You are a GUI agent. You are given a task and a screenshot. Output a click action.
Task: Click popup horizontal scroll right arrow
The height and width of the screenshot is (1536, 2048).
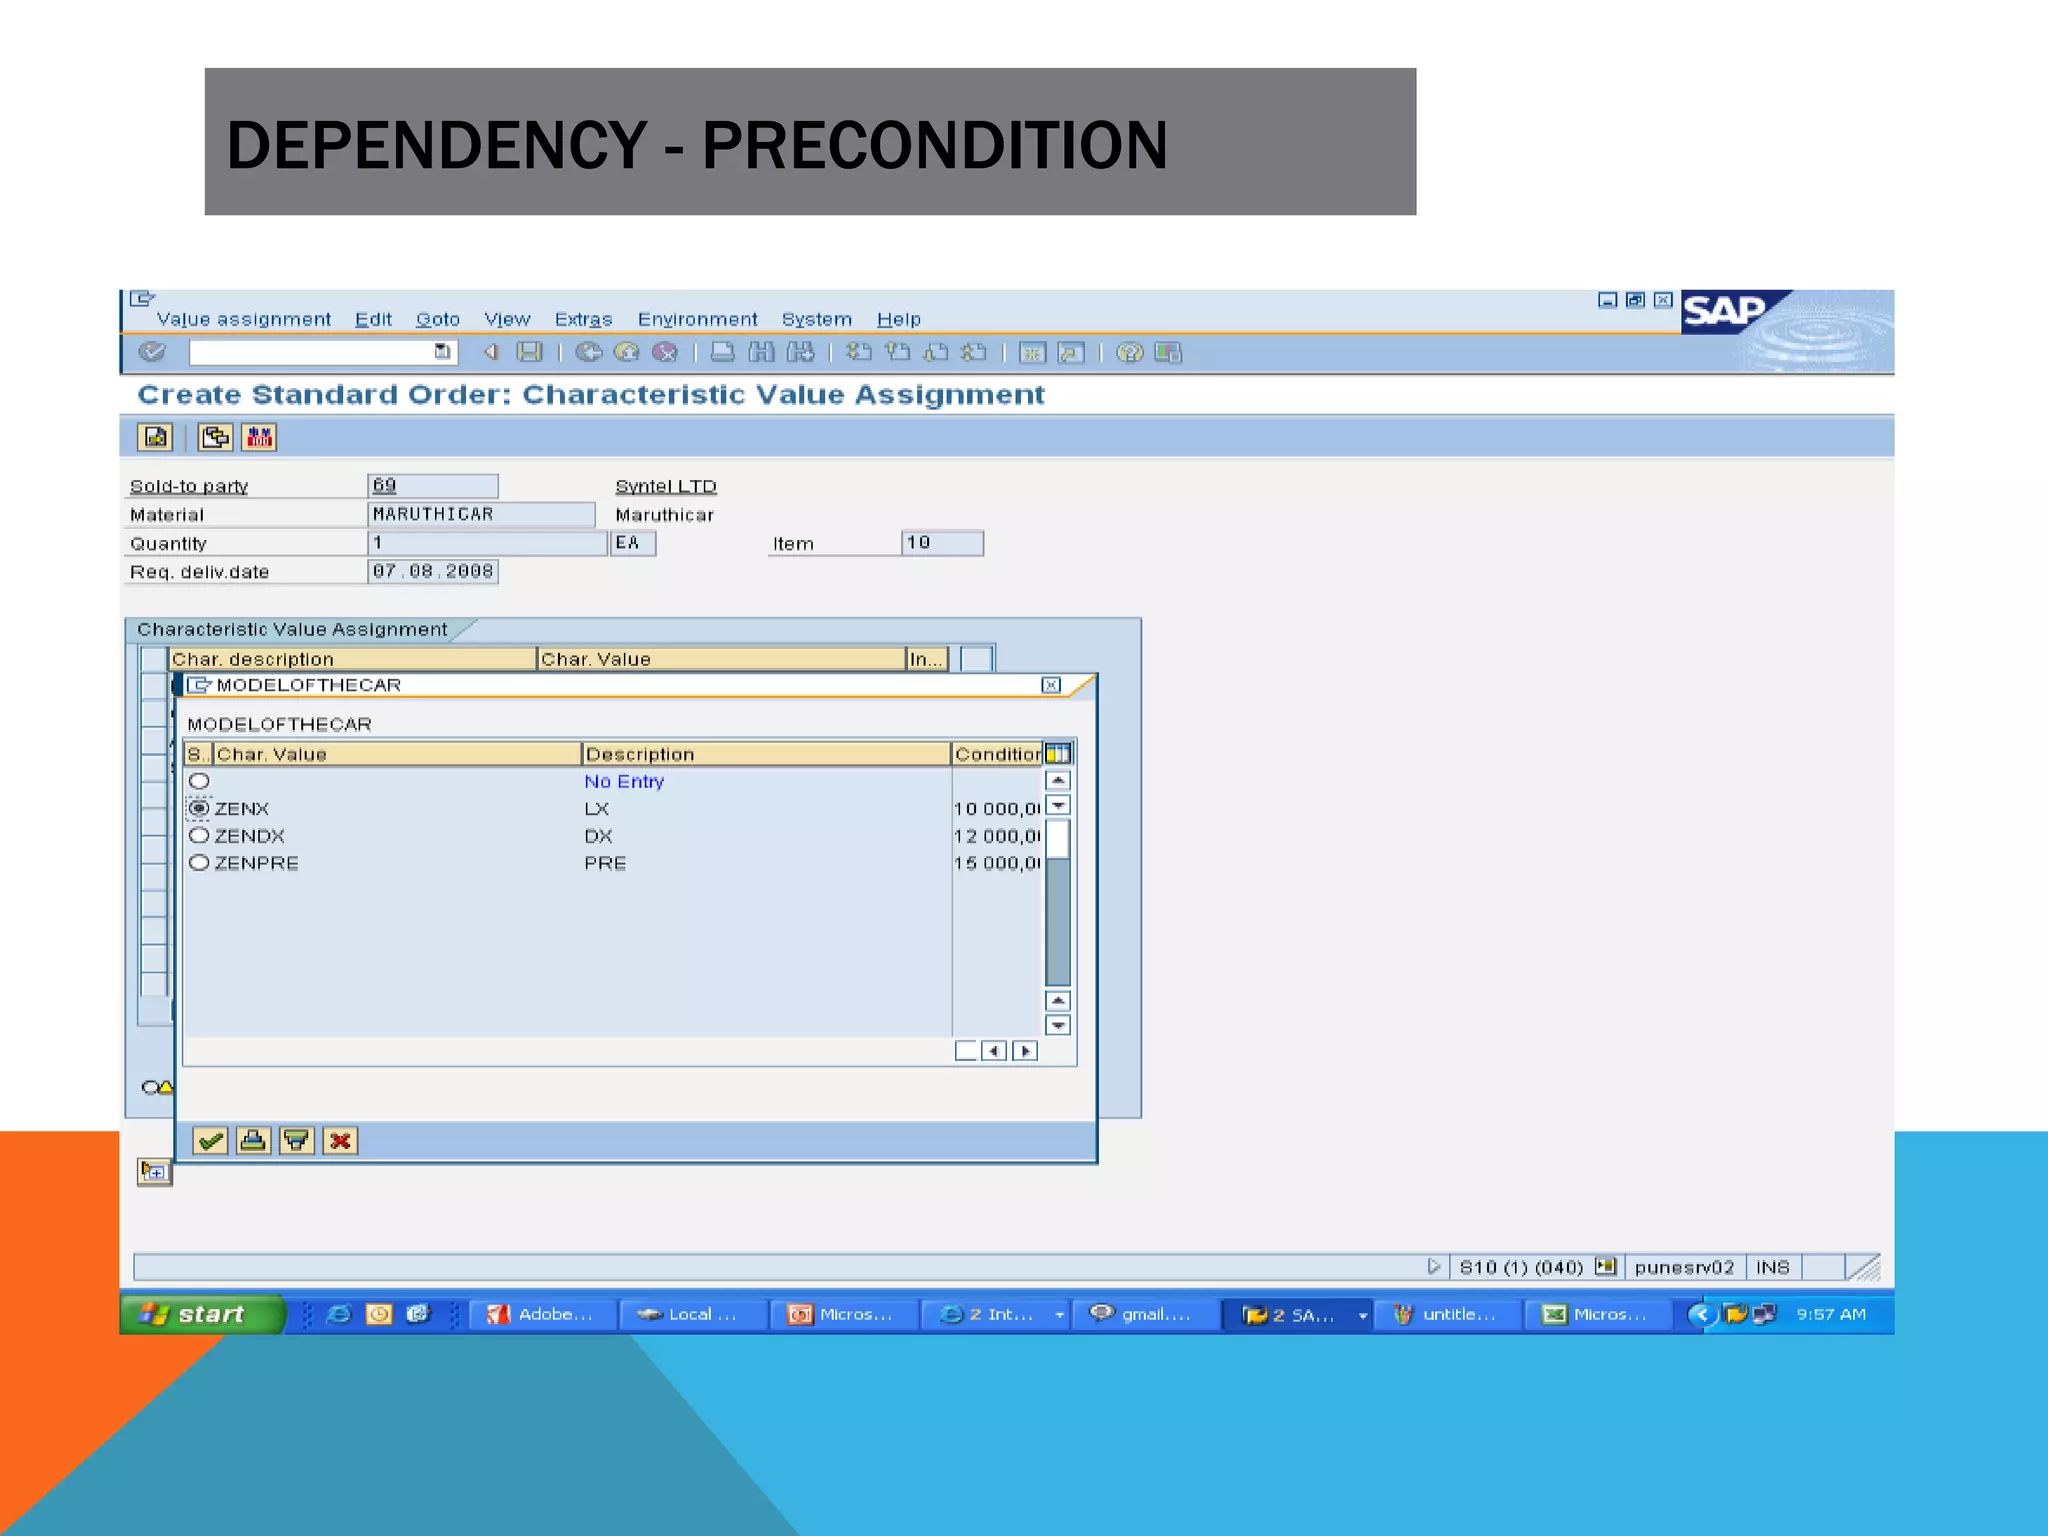pyautogui.click(x=1025, y=1050)
